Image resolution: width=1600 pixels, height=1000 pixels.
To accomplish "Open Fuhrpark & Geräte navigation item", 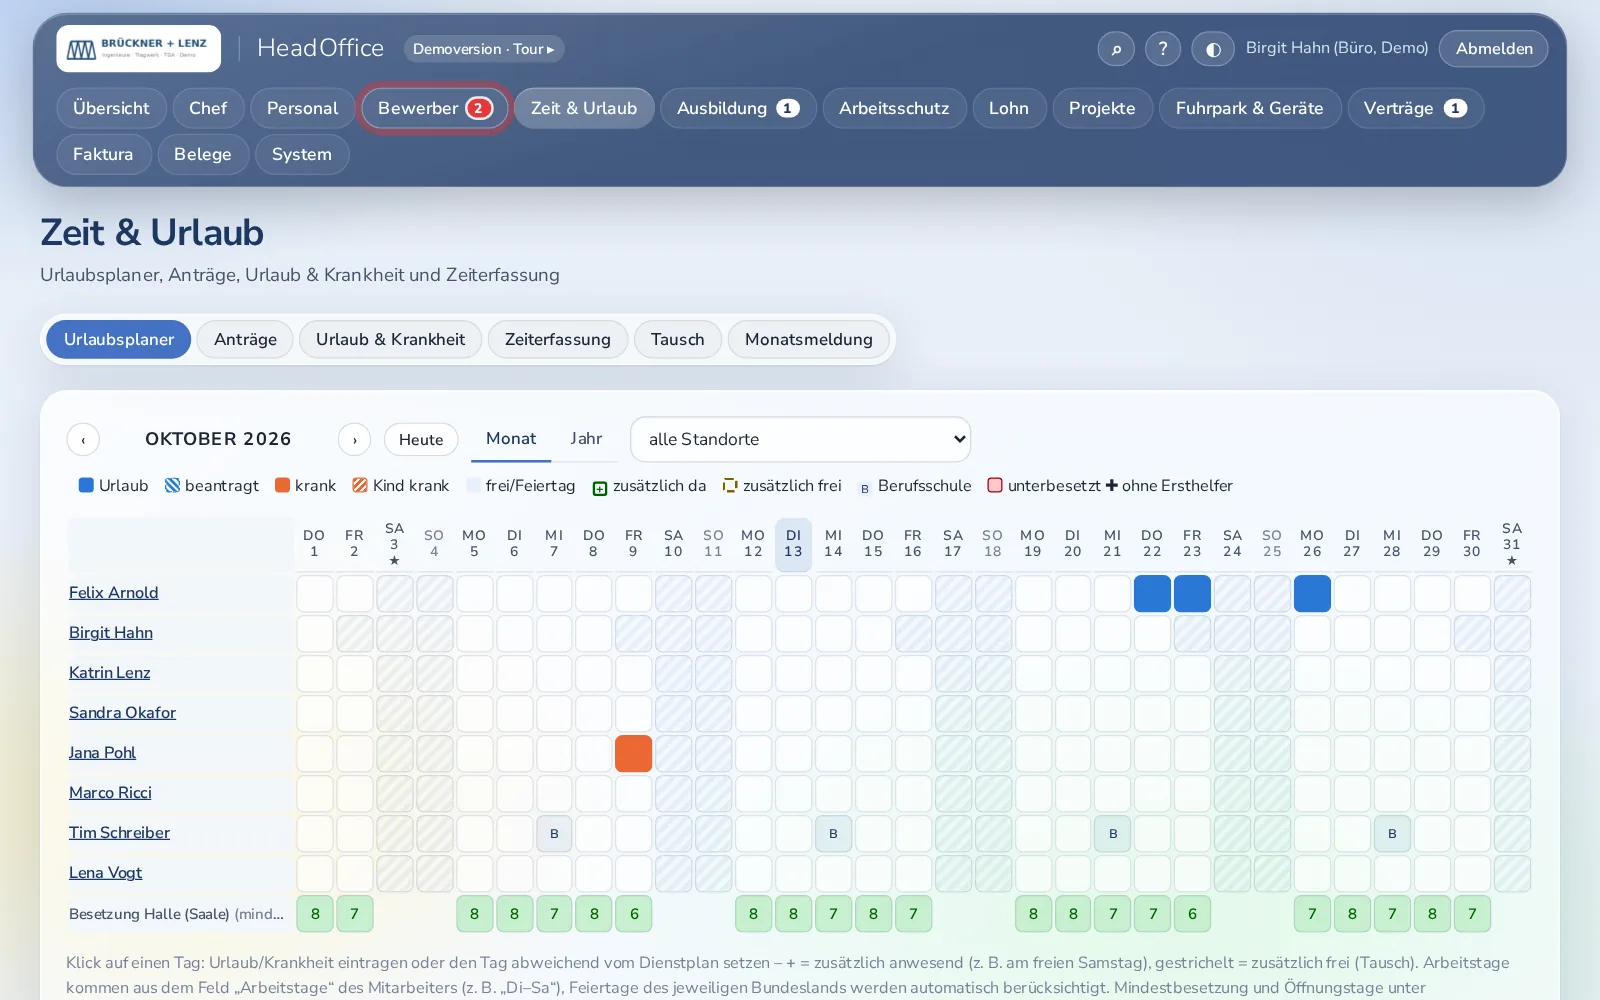I will click(1250, 108).
